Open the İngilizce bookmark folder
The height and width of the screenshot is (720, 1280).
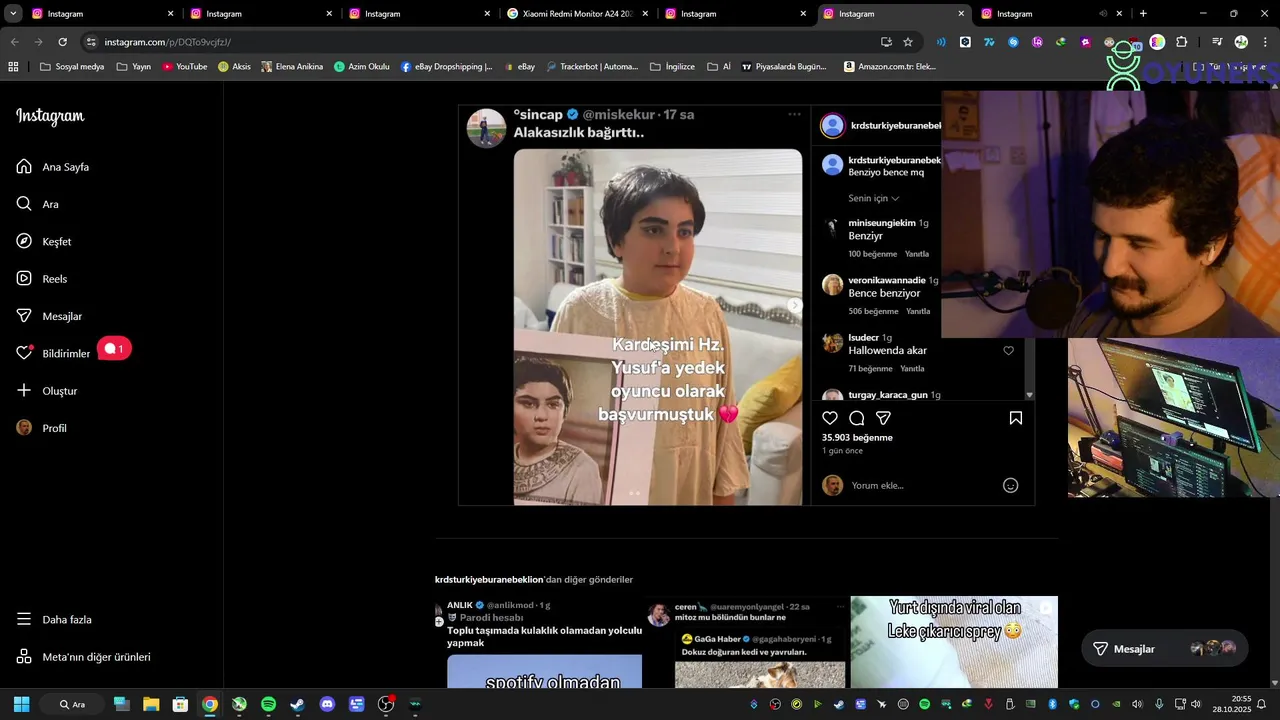[672, 67]
